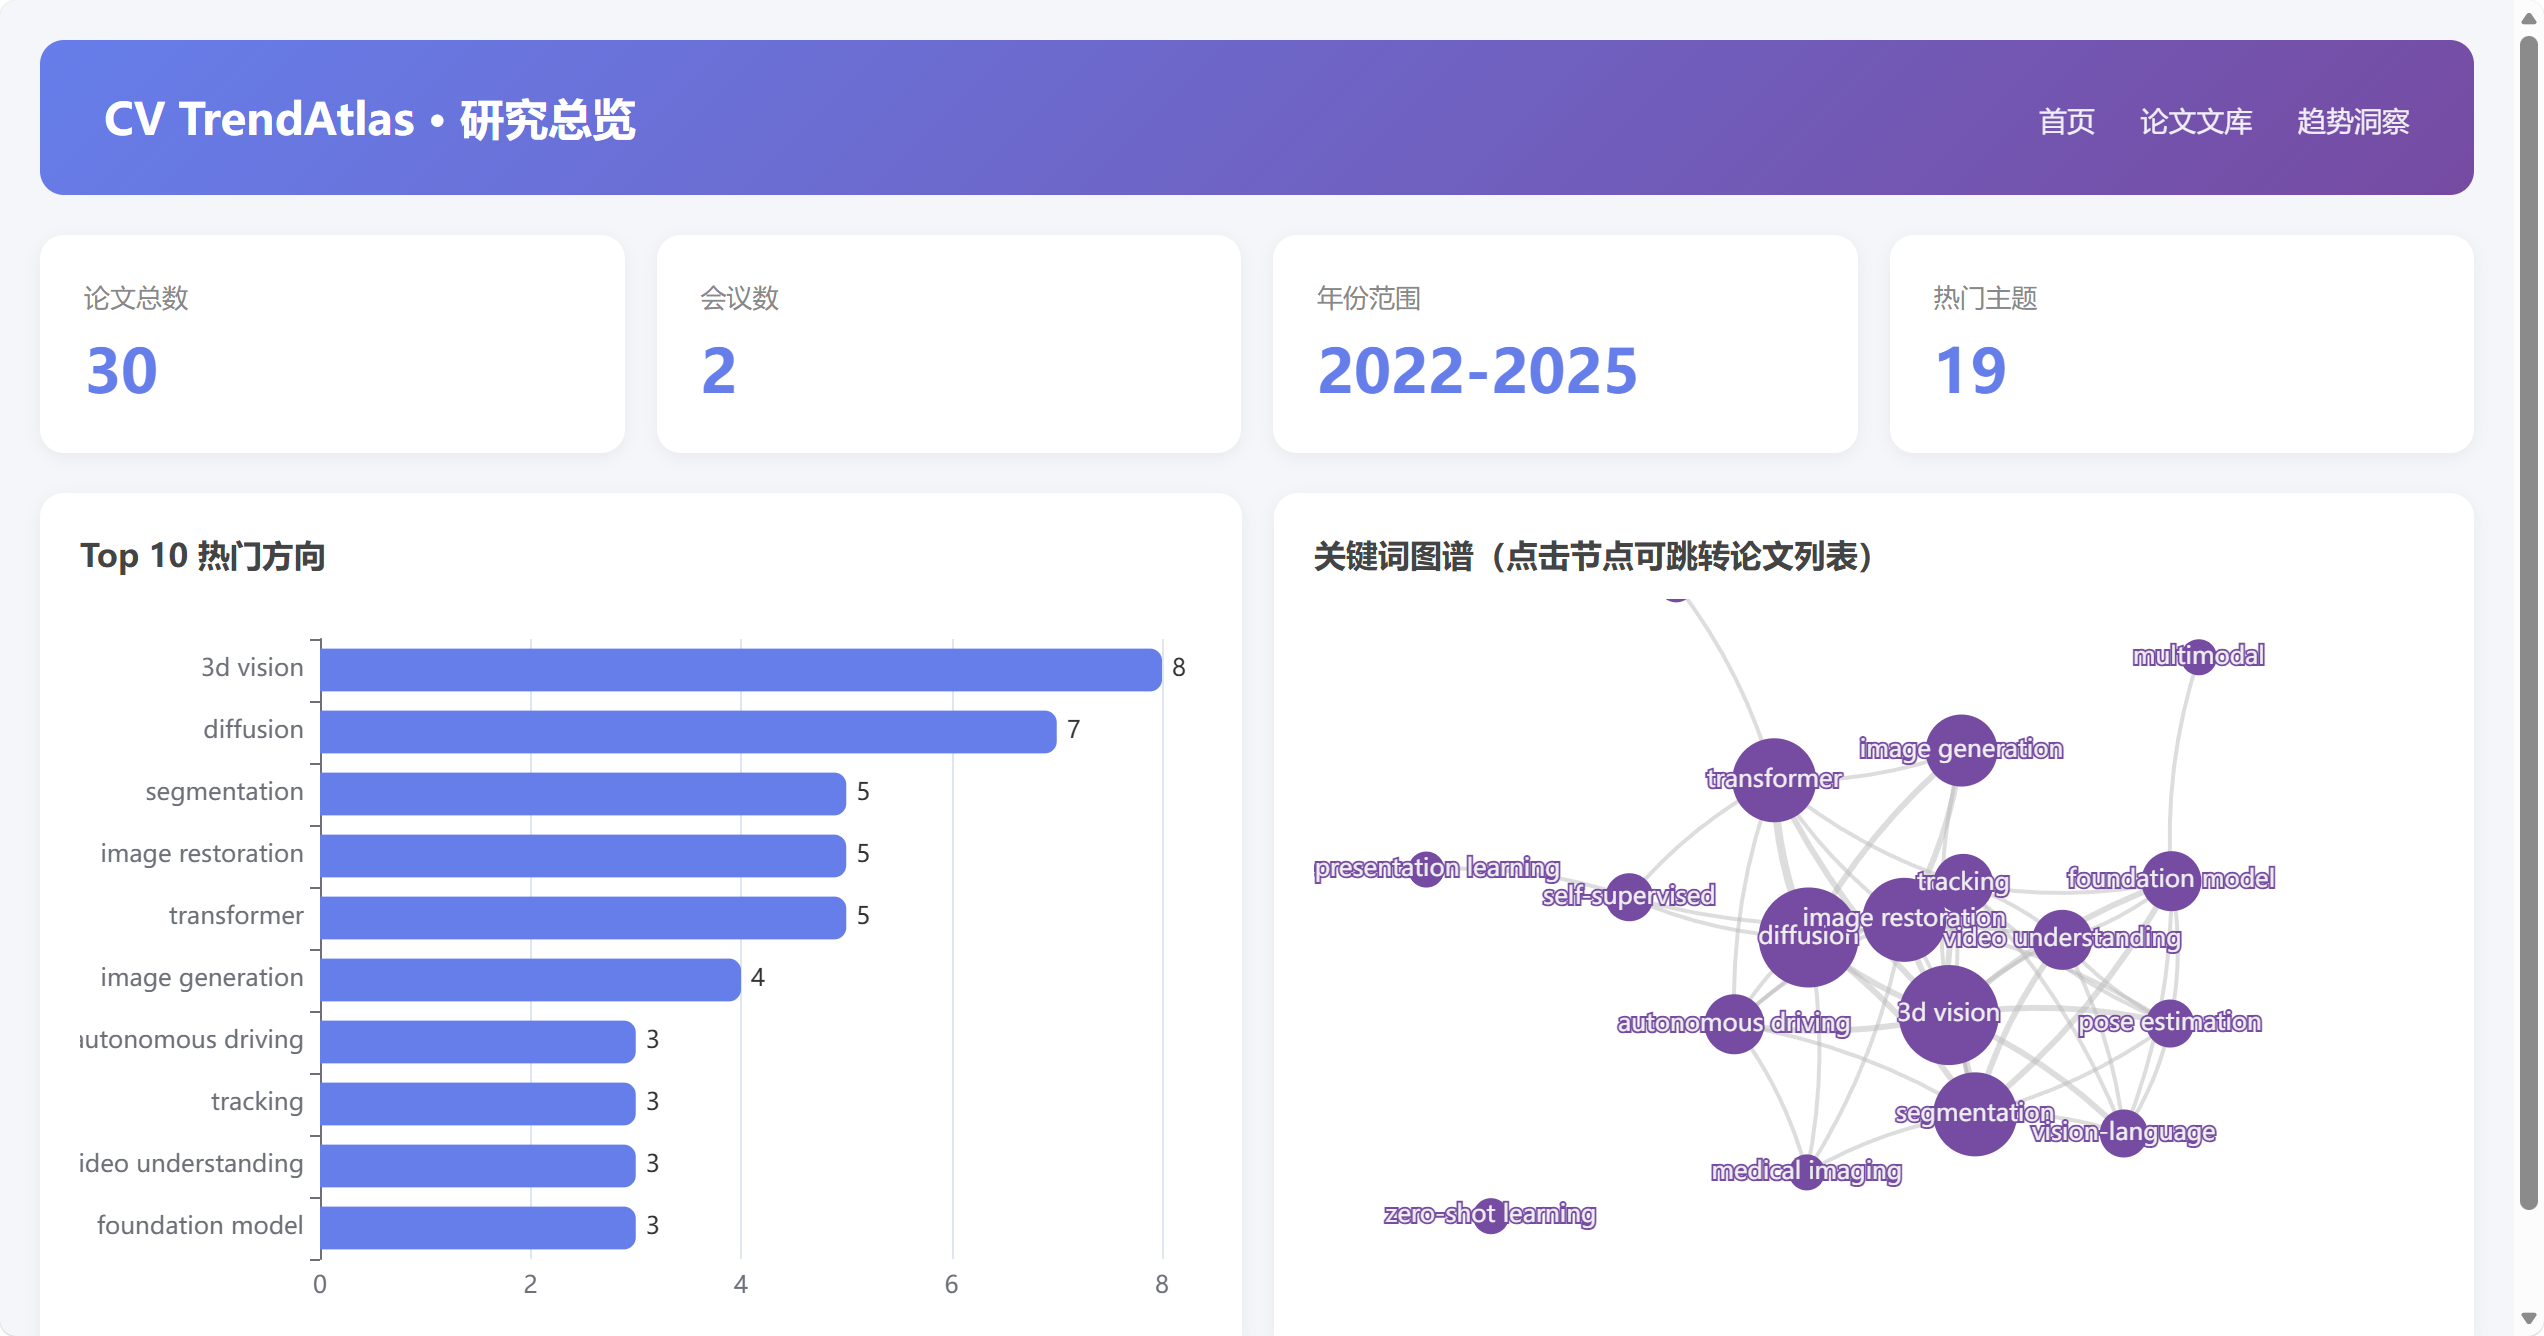Click the transformer graph node
This screenshot has height=1336, width=2544.
coord(1774,780)
